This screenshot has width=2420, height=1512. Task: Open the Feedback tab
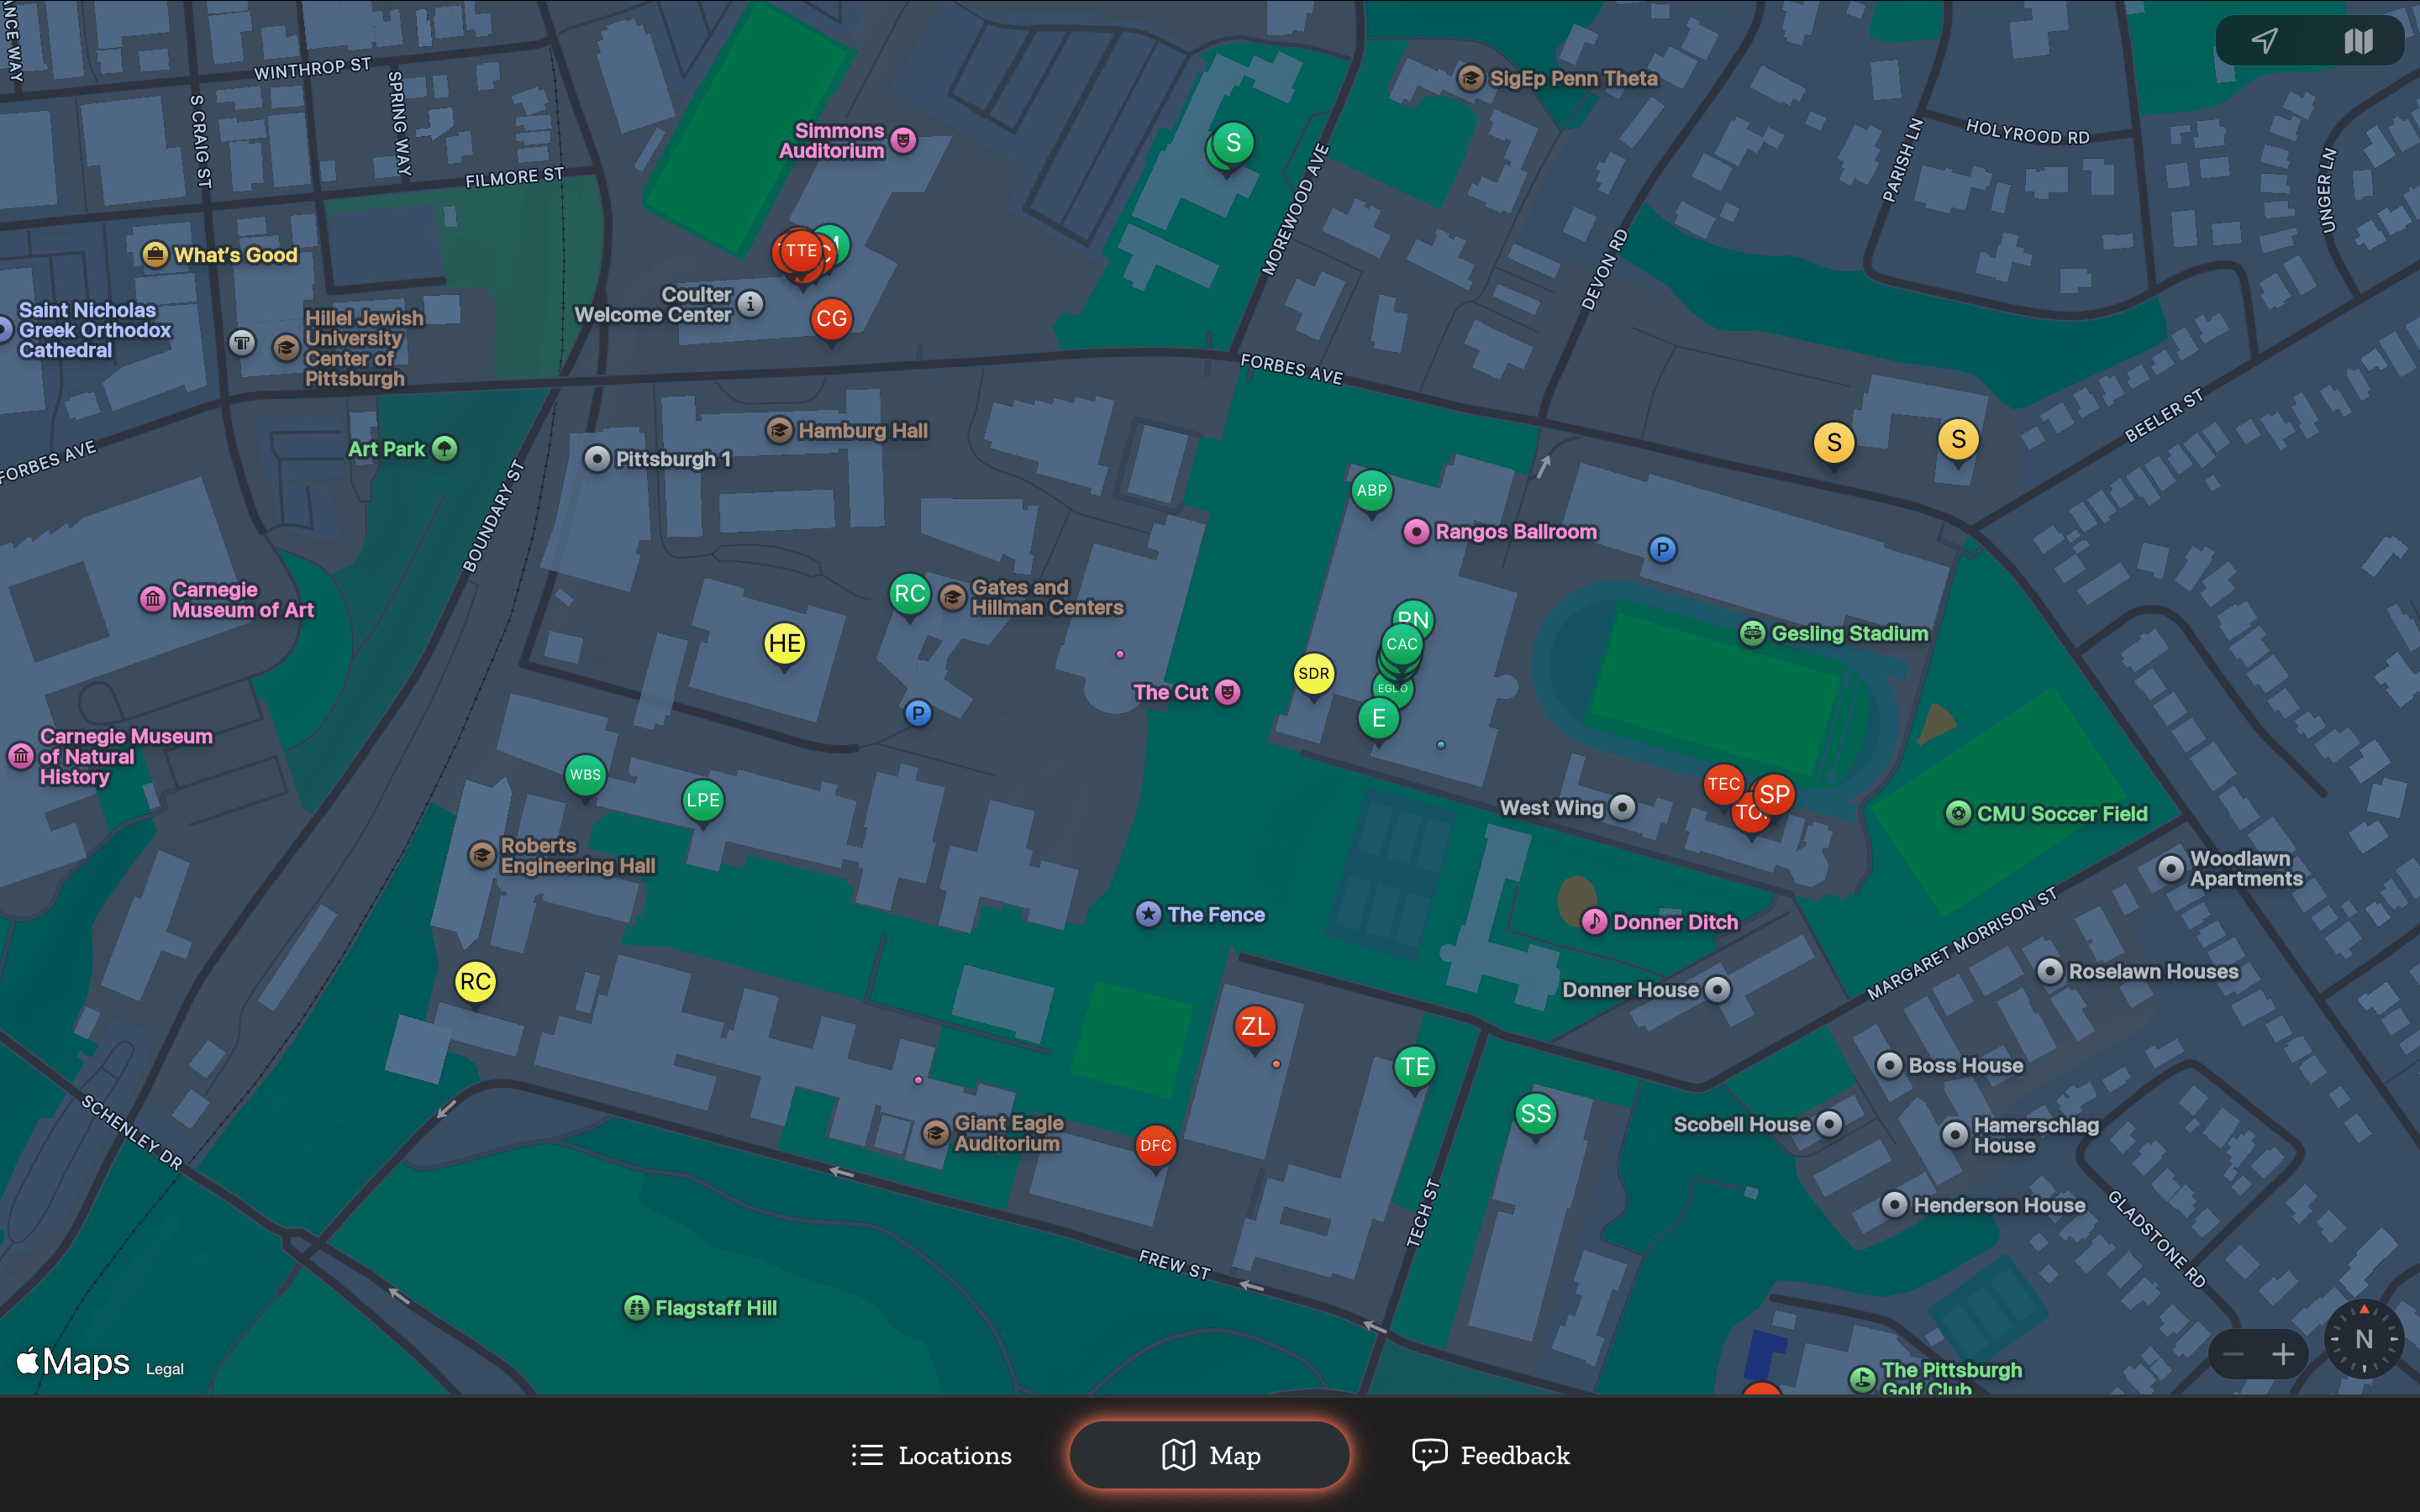click(1490, 1455)
